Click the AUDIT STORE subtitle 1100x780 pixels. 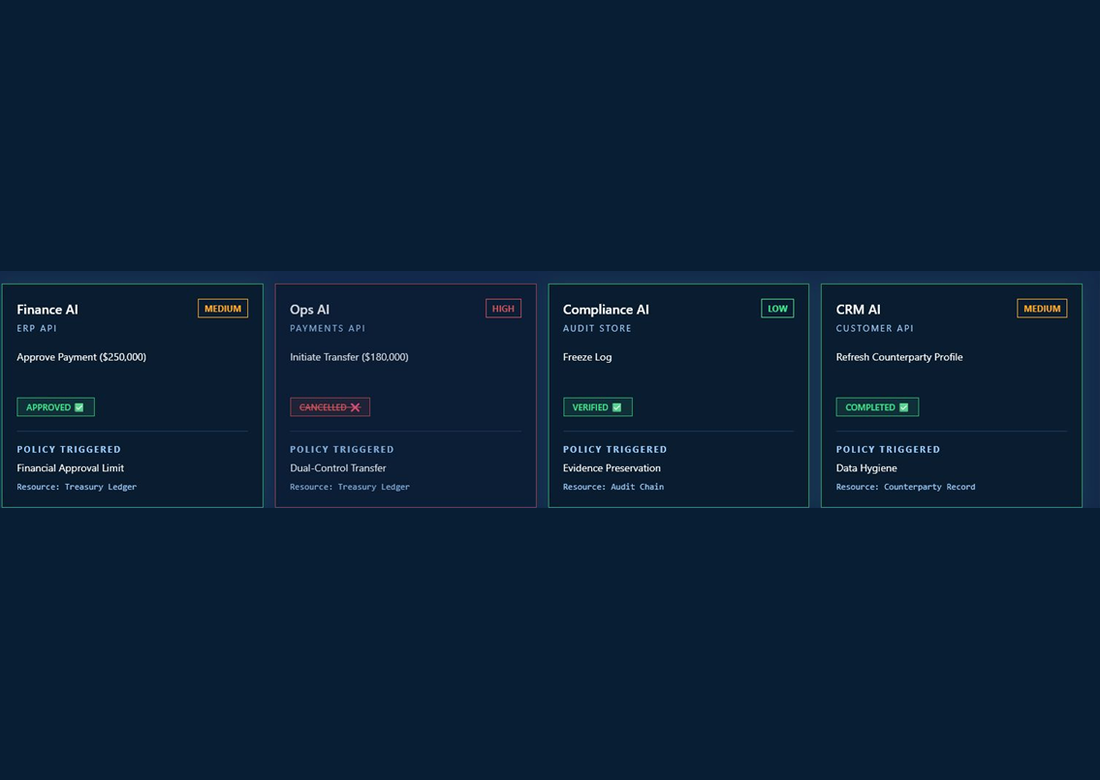597,328
